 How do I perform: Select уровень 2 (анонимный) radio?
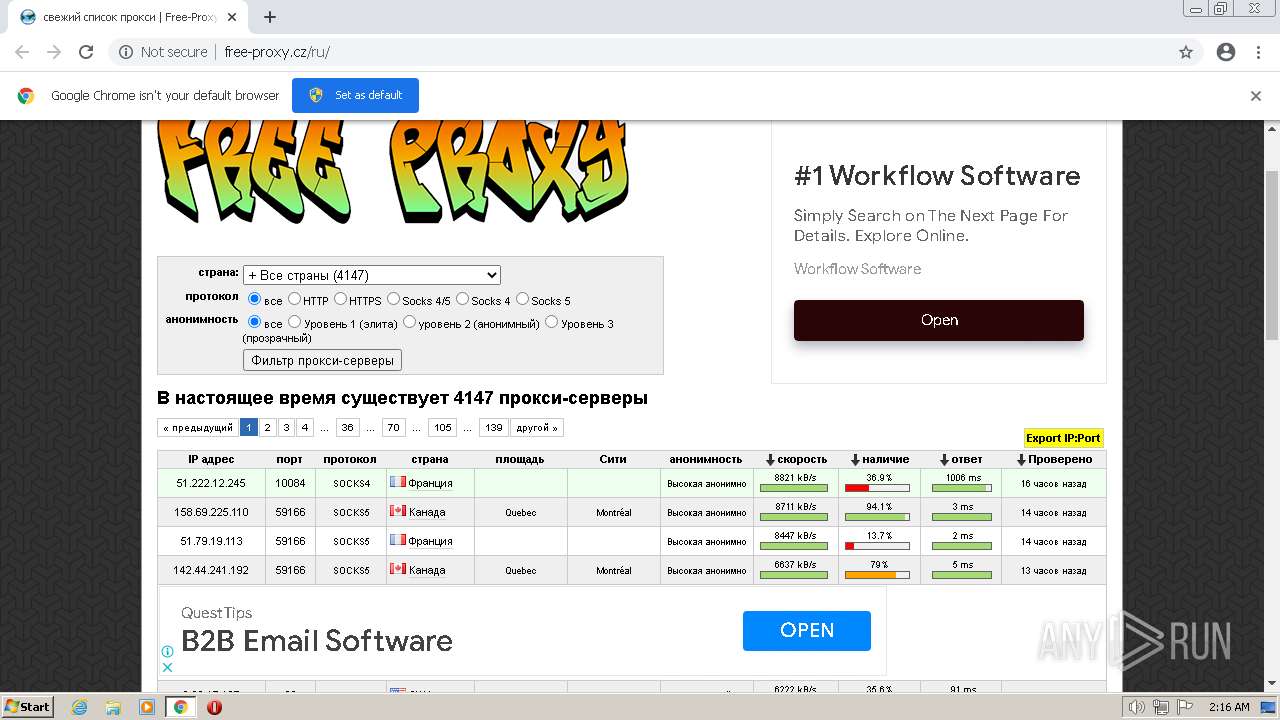tap(409, 322)
